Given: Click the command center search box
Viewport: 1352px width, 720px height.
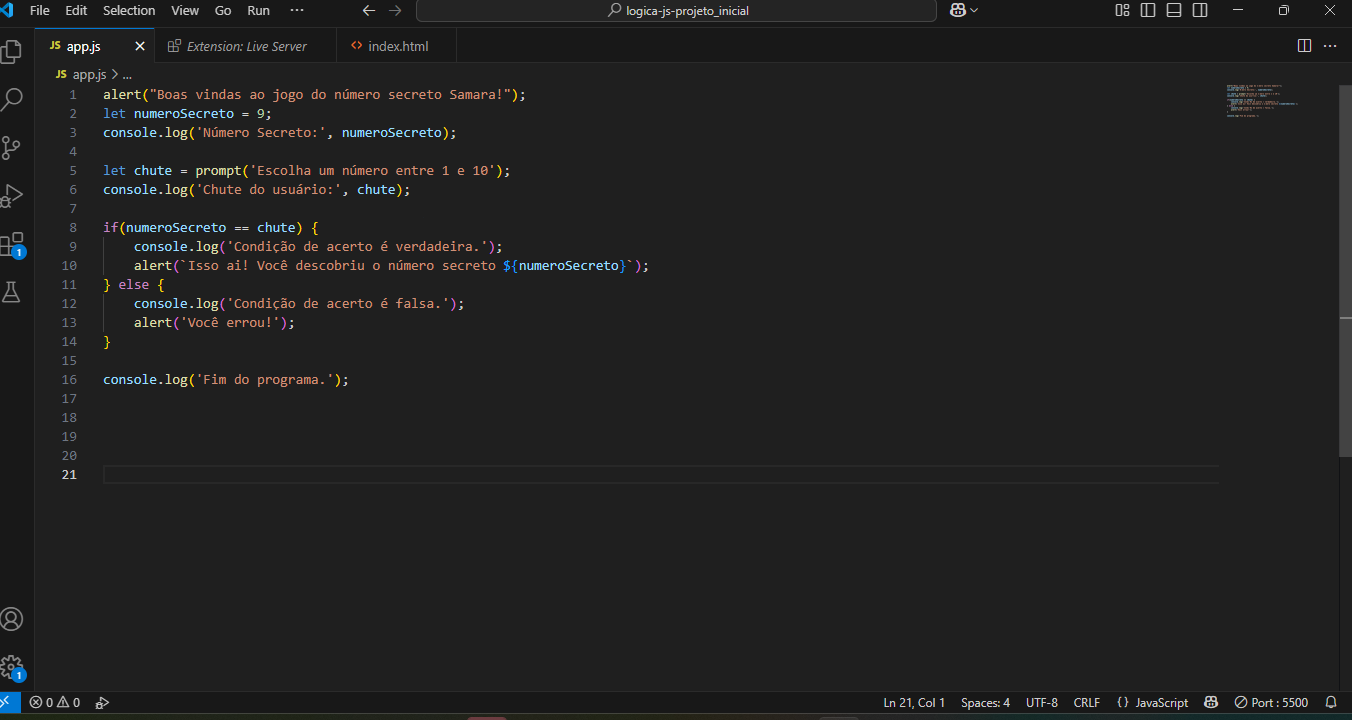Looking at the screenshot, I should click(x=676, y=11).
